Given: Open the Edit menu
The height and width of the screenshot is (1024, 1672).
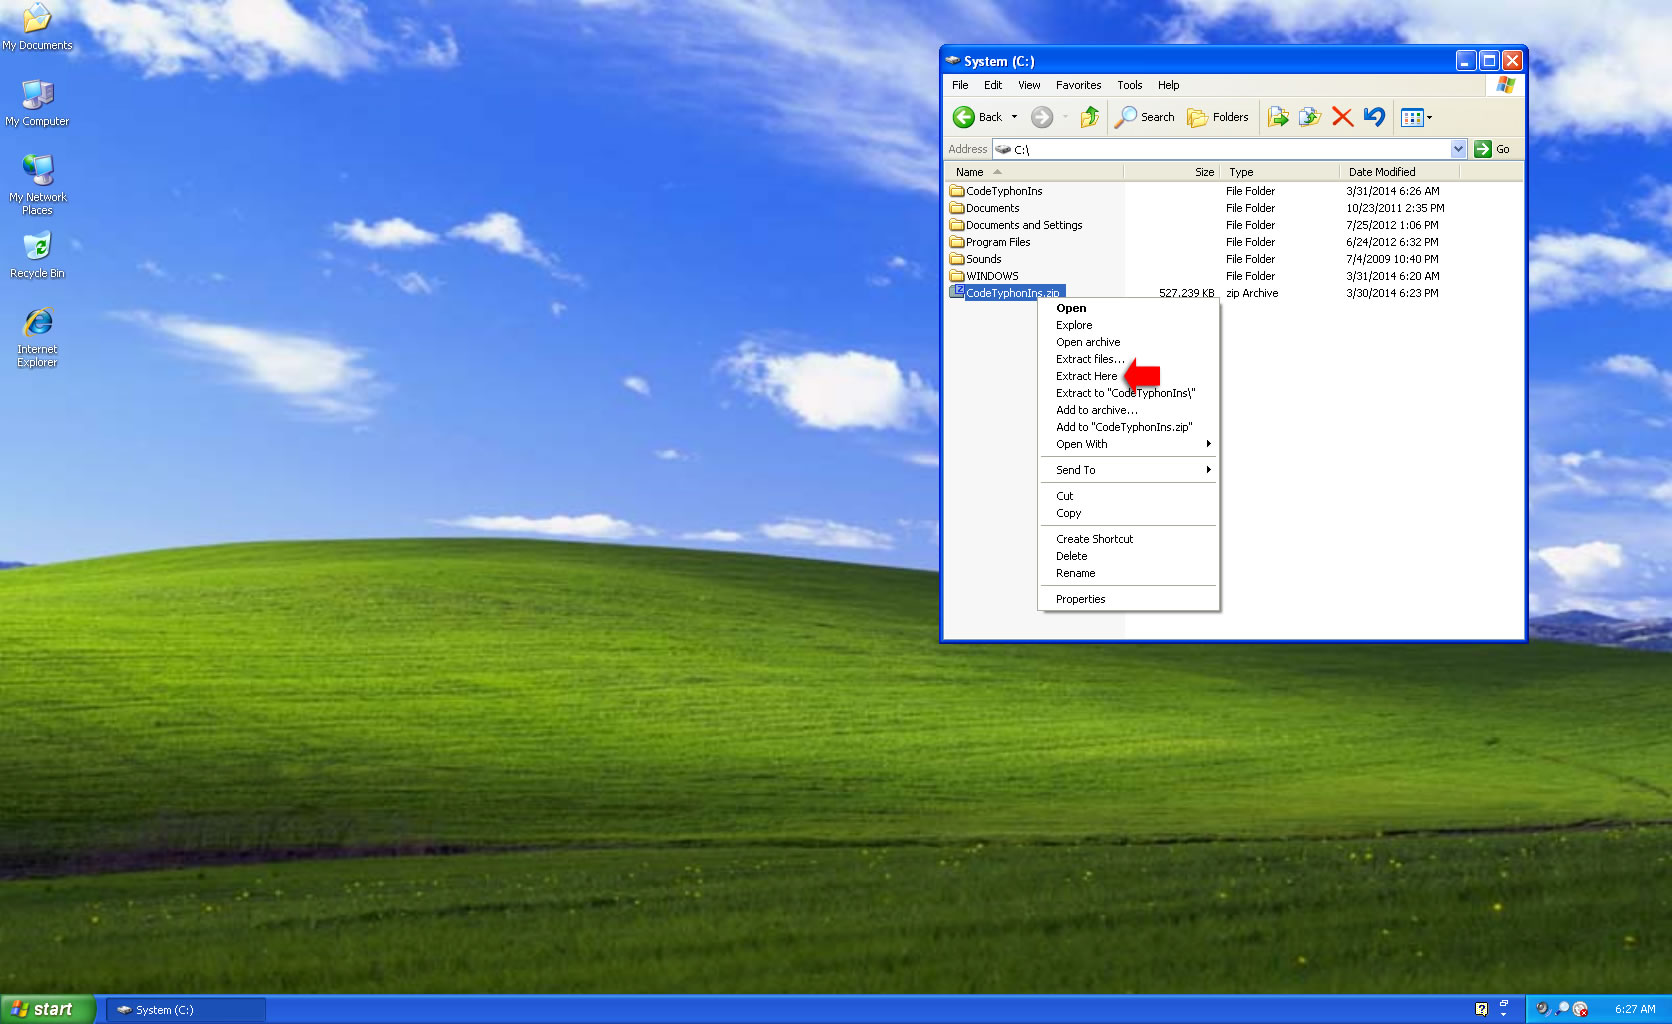Looking at the screenshot, I should point(993,85).
